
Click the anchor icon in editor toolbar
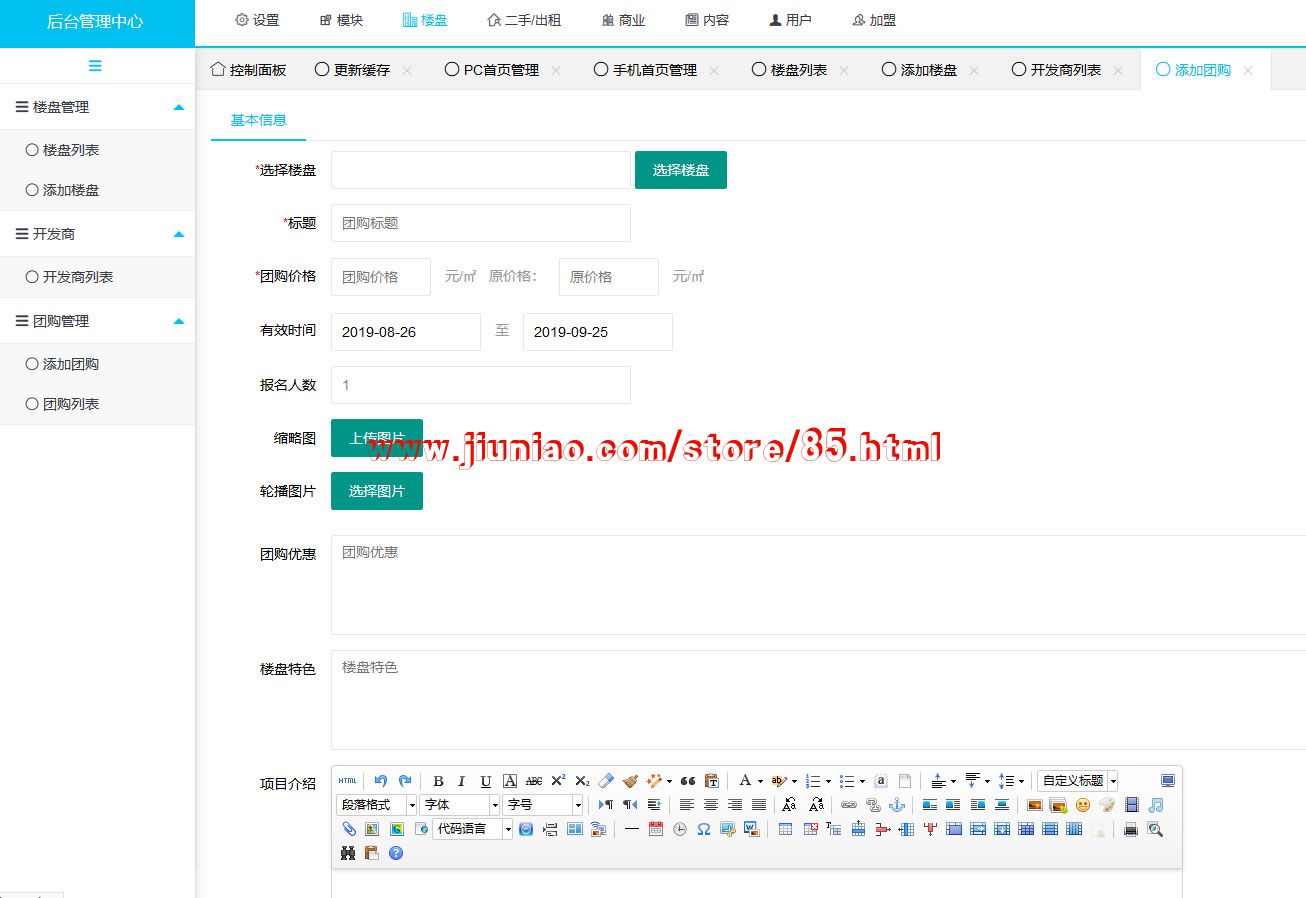(x=897, y=805)
